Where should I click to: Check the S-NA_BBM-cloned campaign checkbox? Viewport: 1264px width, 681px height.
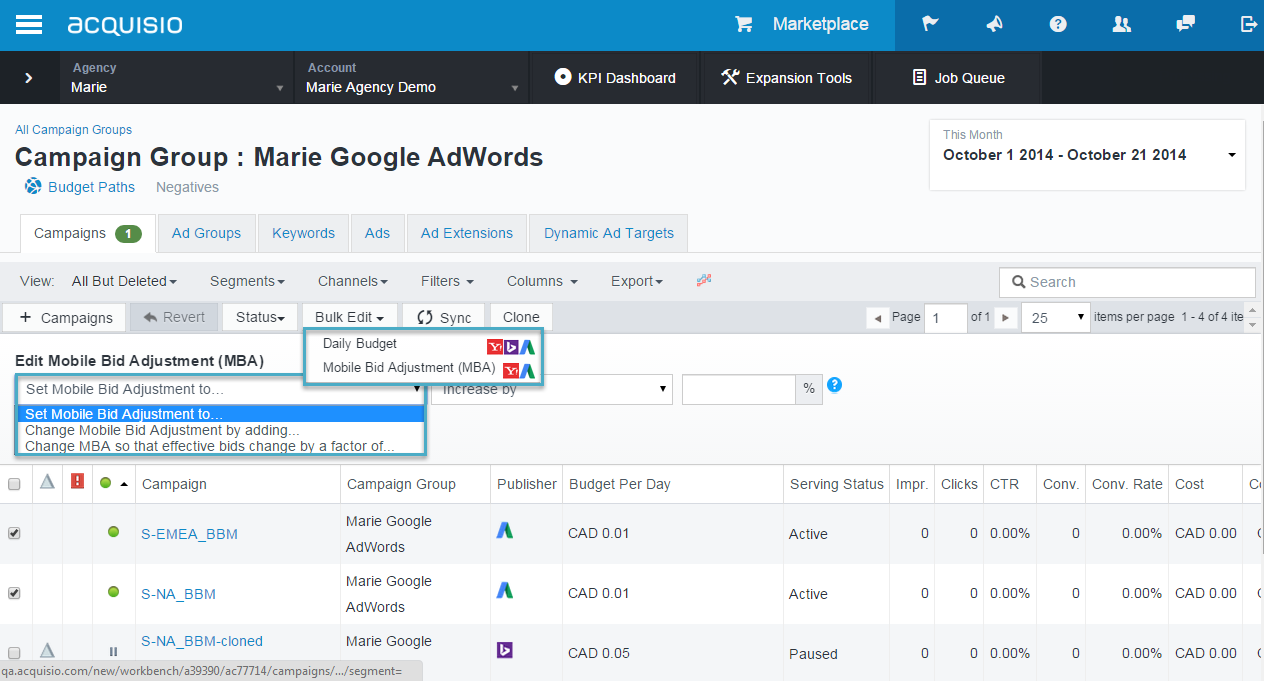14,653
